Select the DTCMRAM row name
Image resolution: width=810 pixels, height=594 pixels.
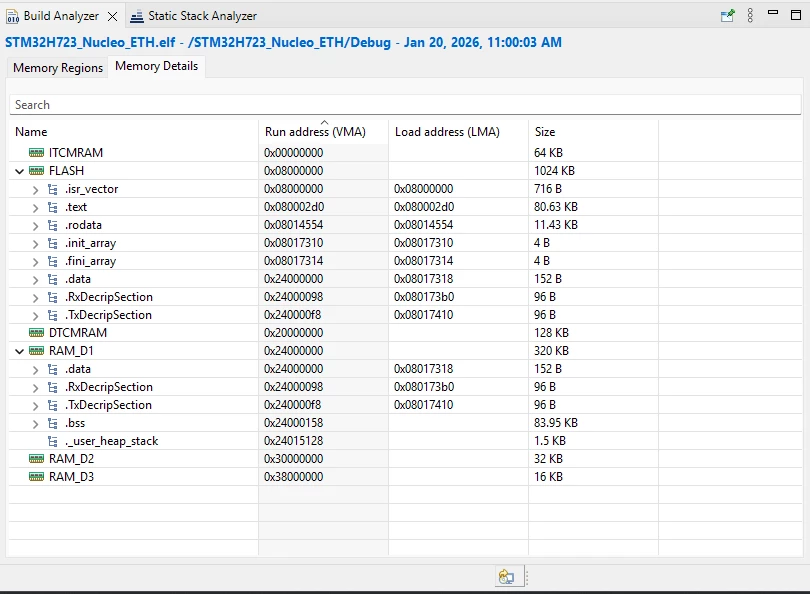pyautogui.click(x=78, y=333)
